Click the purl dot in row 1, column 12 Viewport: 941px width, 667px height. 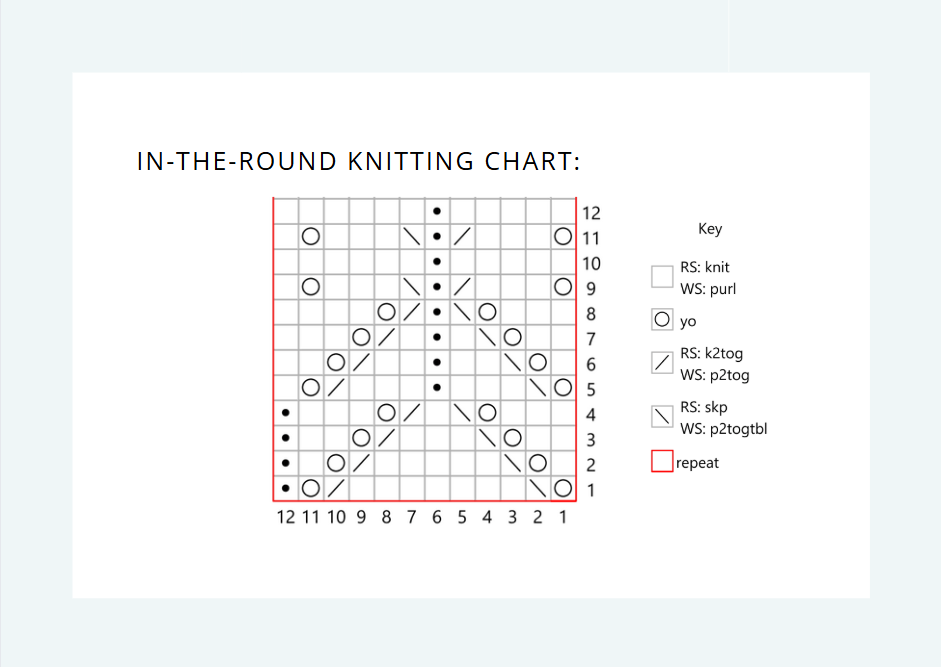[x=286, y=488]
